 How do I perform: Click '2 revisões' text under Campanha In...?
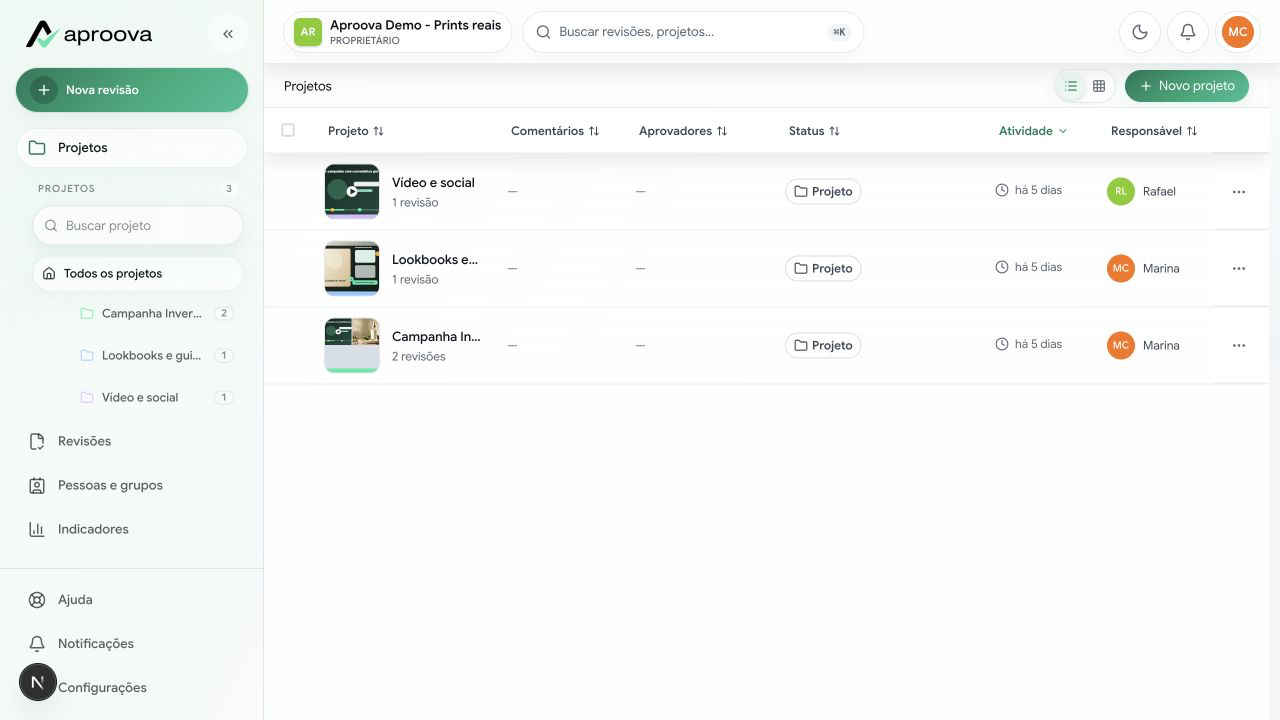pyautogui.click(x=419, y=357)
